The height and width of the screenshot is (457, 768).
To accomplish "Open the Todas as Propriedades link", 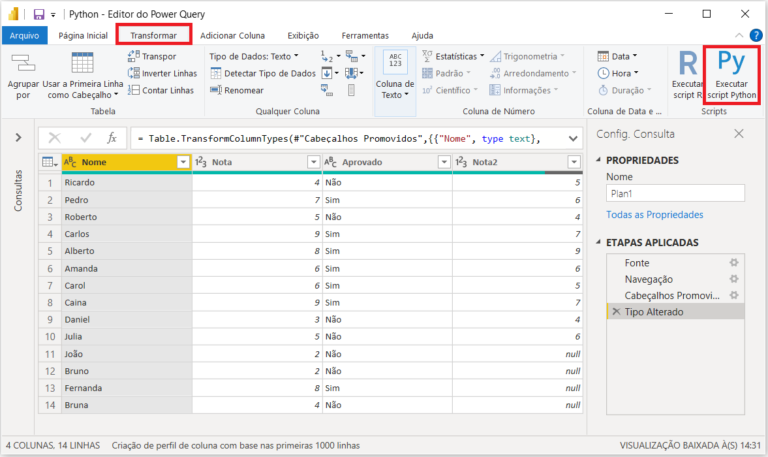I will [x=654, y=215].
